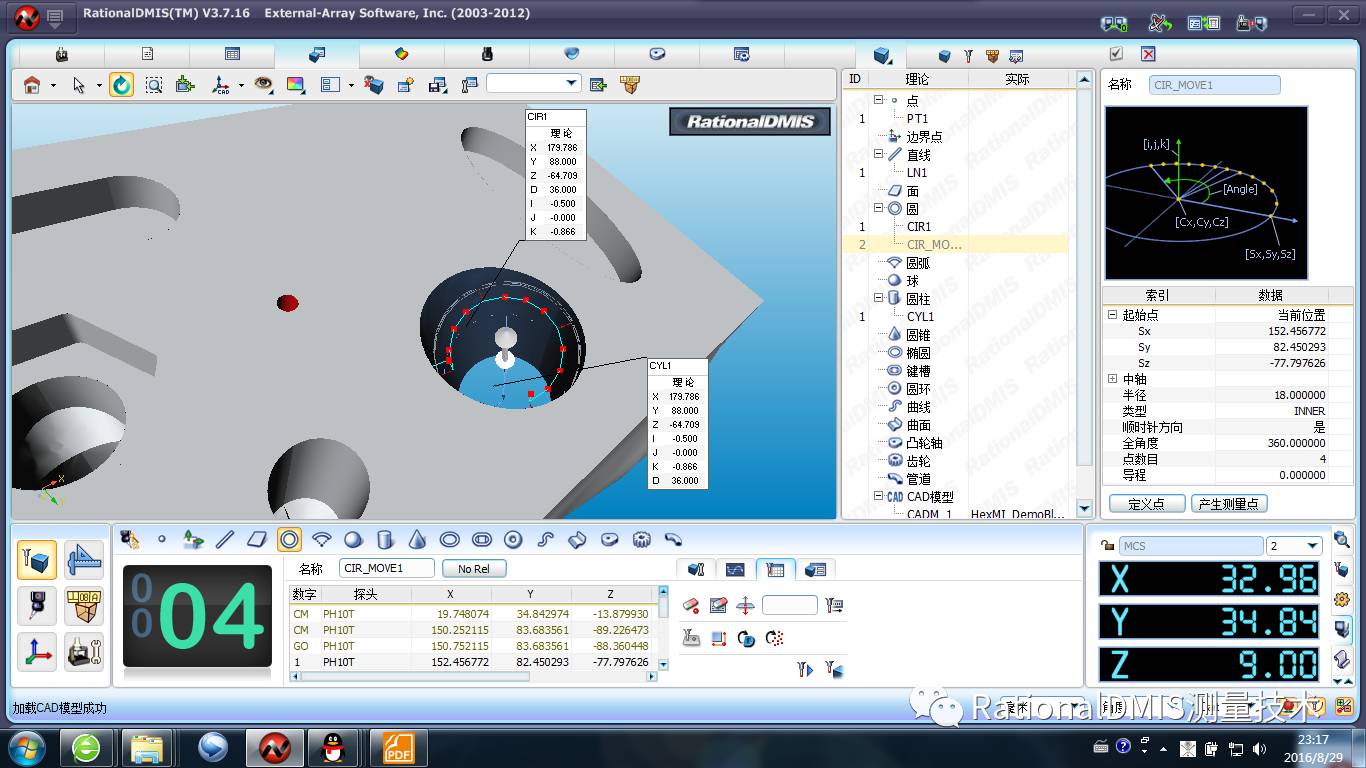This screenshot has width=1366, height=768.
Task: Select the Ellipse feature tool icon
Action: [x=449, y=540]
